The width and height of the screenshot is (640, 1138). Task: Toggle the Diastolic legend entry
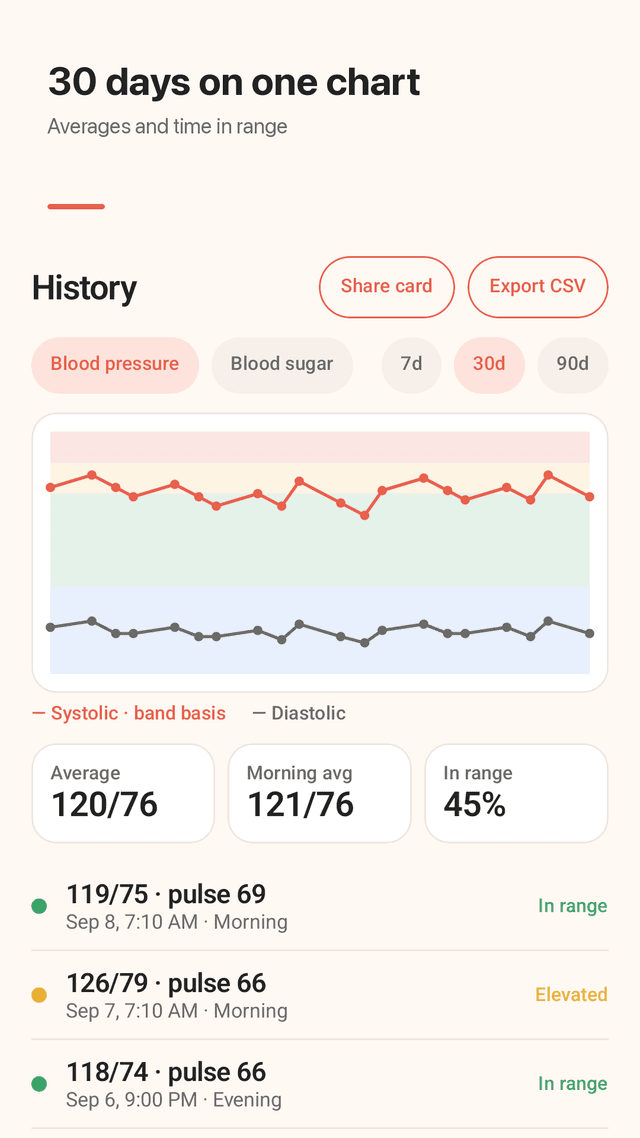coord(299,713)
